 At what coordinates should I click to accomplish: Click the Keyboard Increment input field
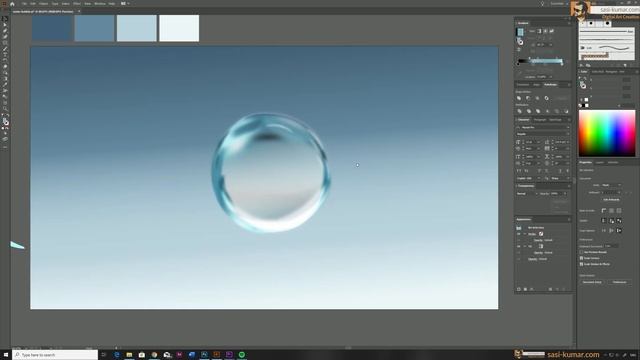[611, 246]
